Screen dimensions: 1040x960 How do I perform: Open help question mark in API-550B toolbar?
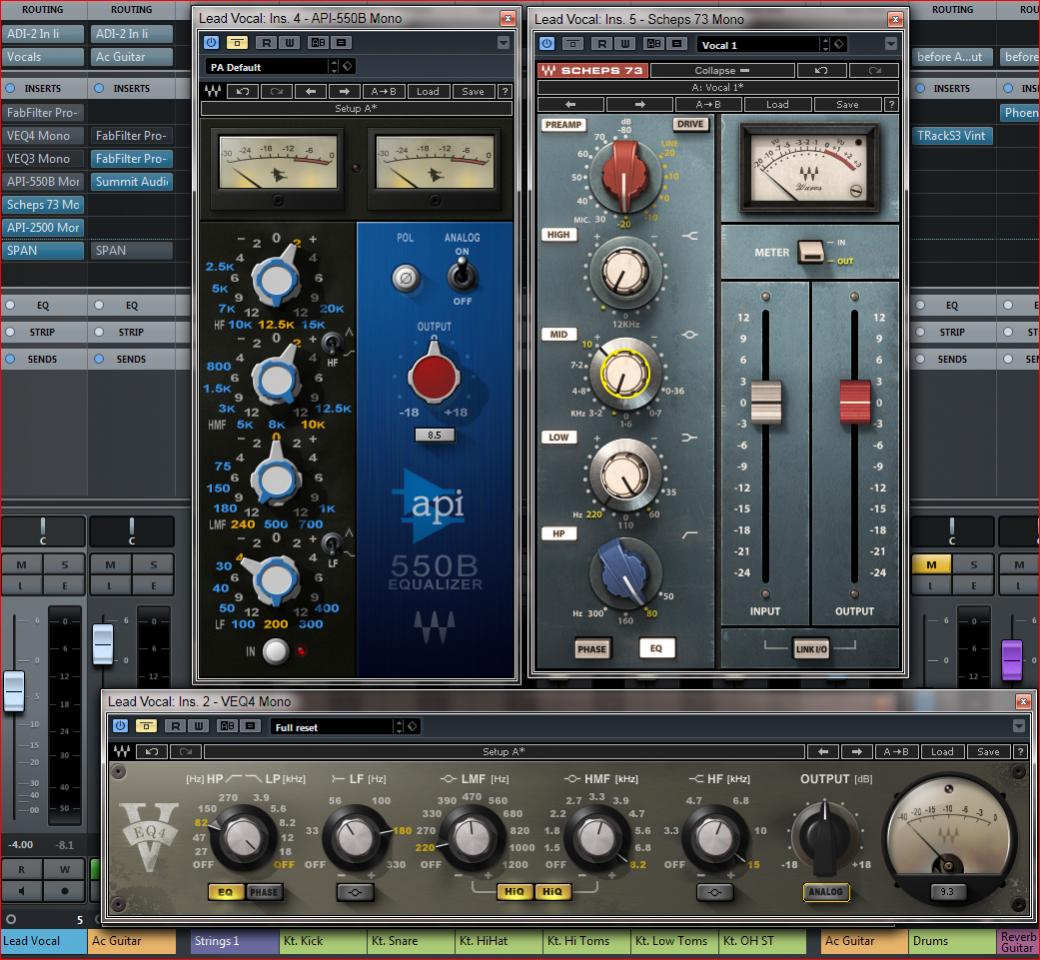505,92
